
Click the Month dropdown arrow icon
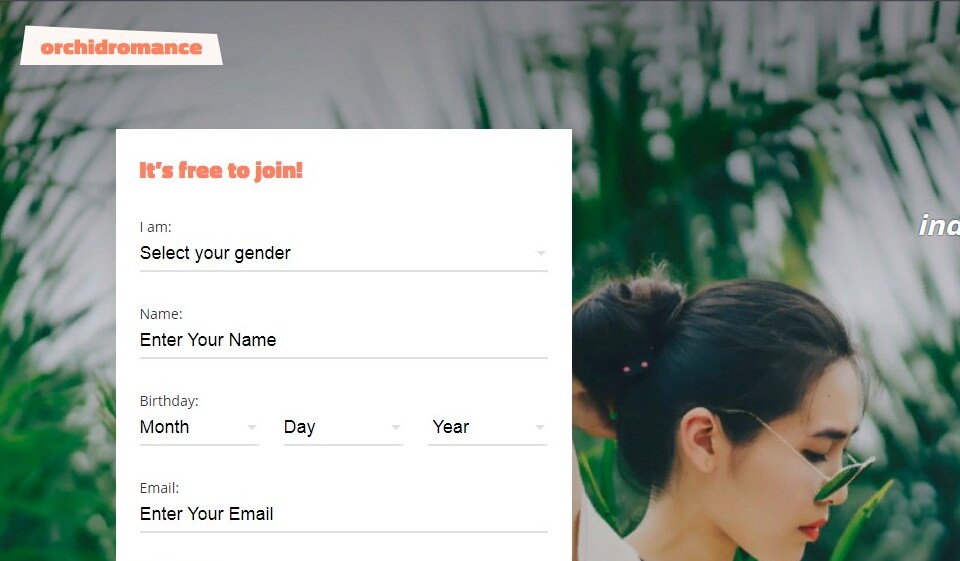tap(252, 427)
